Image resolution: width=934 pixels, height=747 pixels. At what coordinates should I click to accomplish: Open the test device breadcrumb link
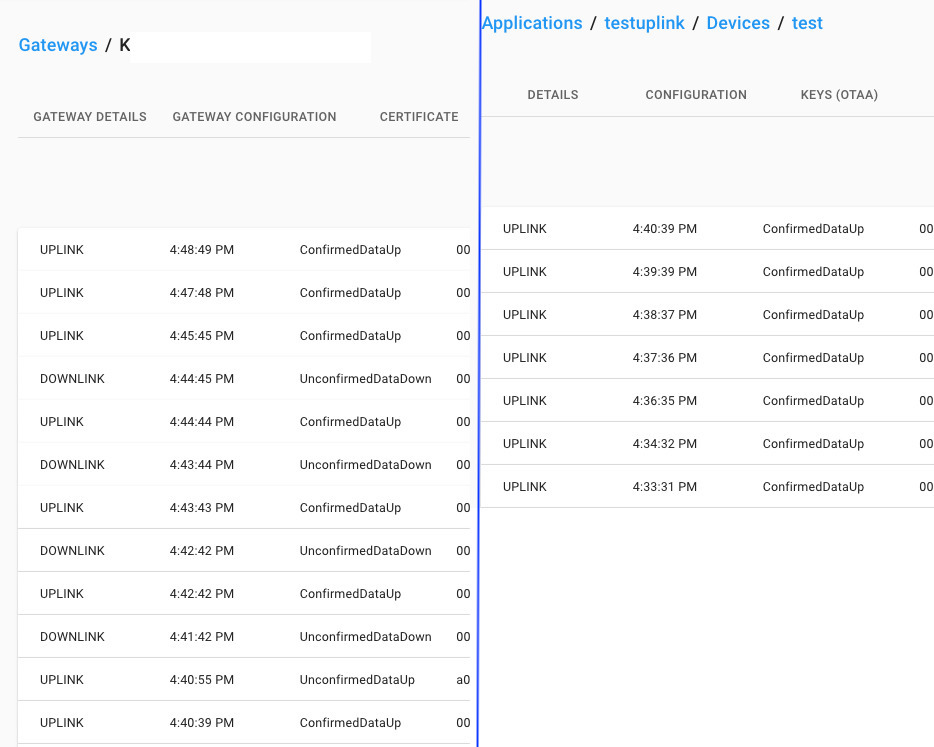807,23
